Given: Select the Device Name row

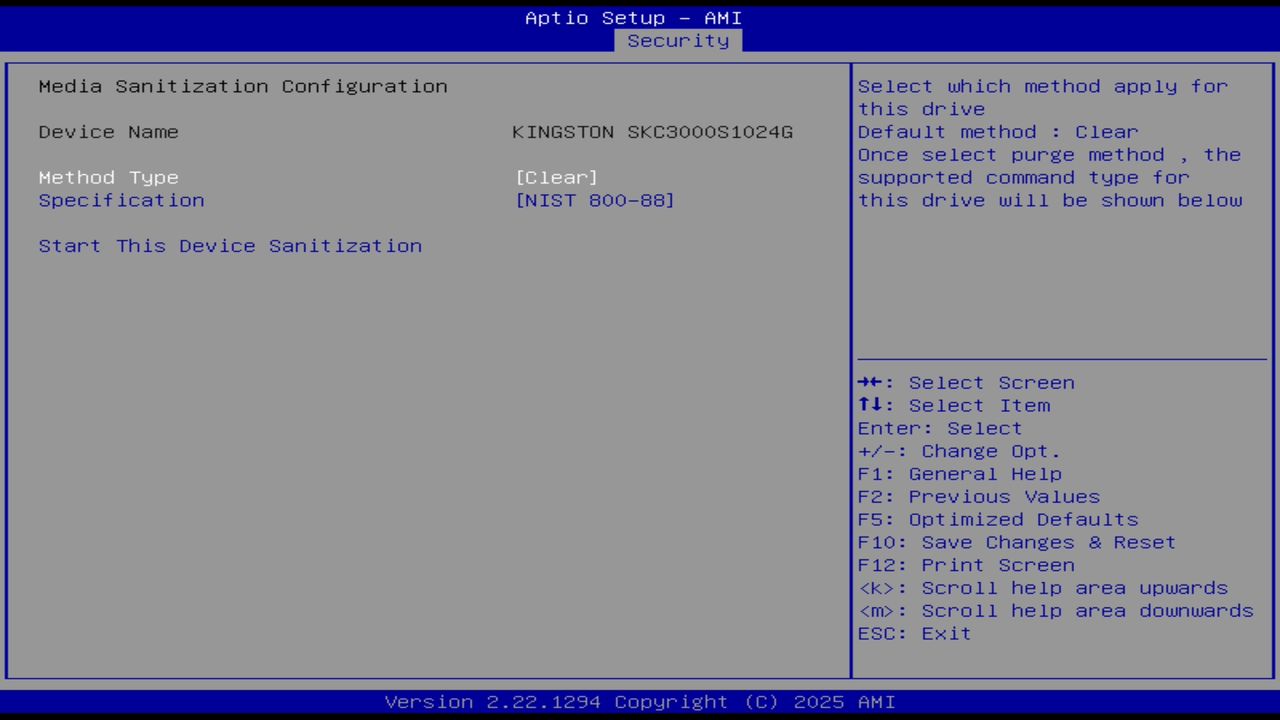Looking at the screenshot, I should pos(108,131).
